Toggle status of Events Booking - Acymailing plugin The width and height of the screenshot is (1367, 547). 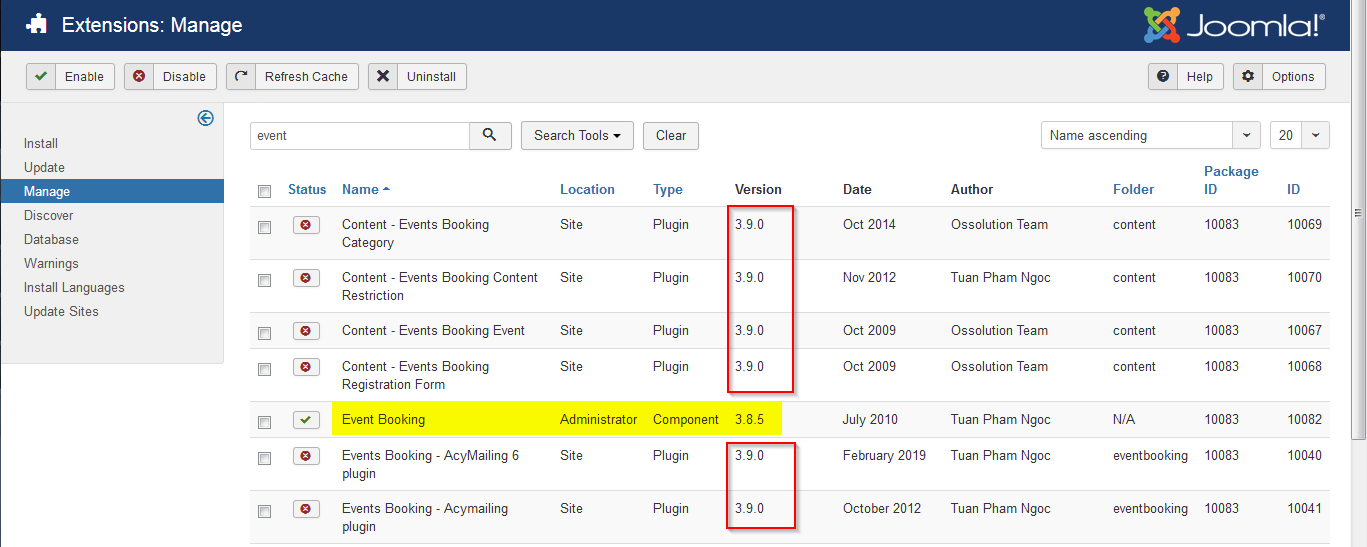306,509
